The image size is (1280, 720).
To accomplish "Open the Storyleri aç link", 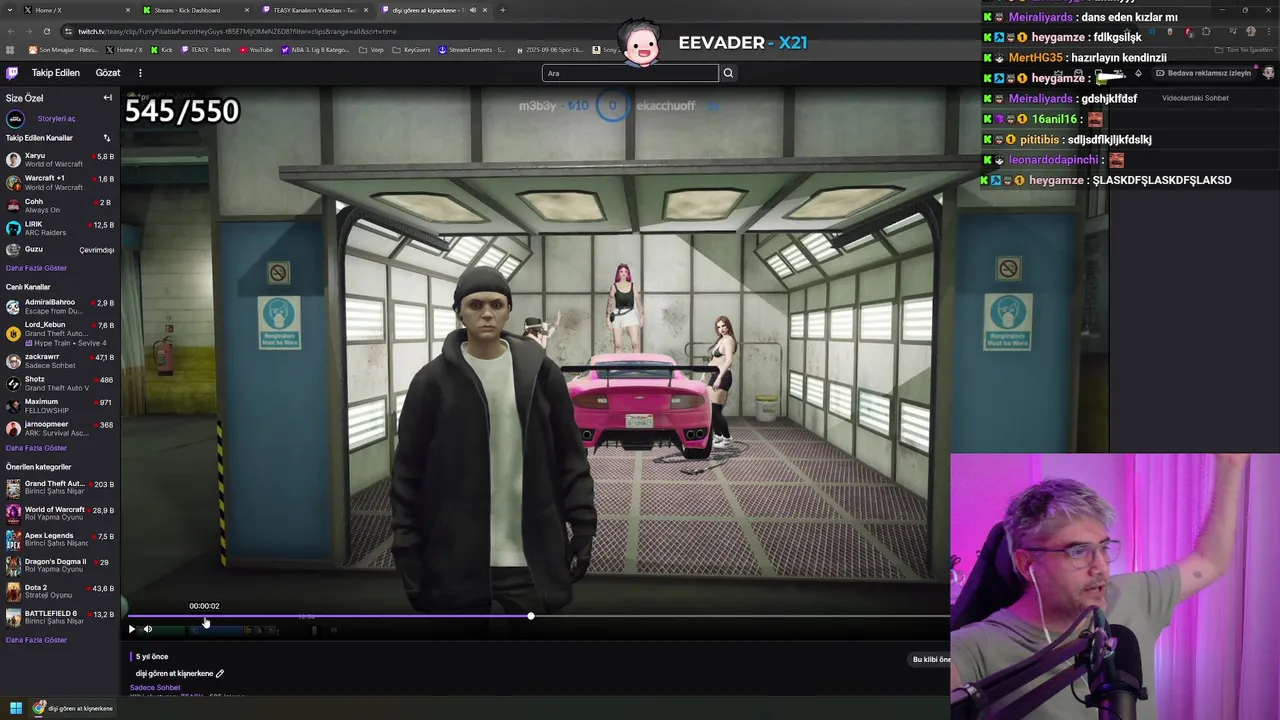I will tap(56, 118).
